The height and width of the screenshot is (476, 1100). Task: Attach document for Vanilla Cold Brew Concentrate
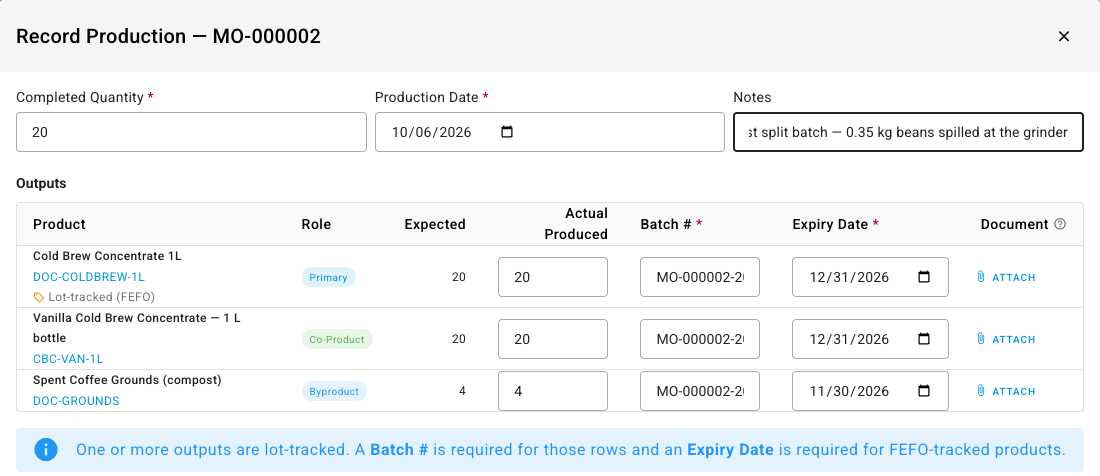point(1006,339)
